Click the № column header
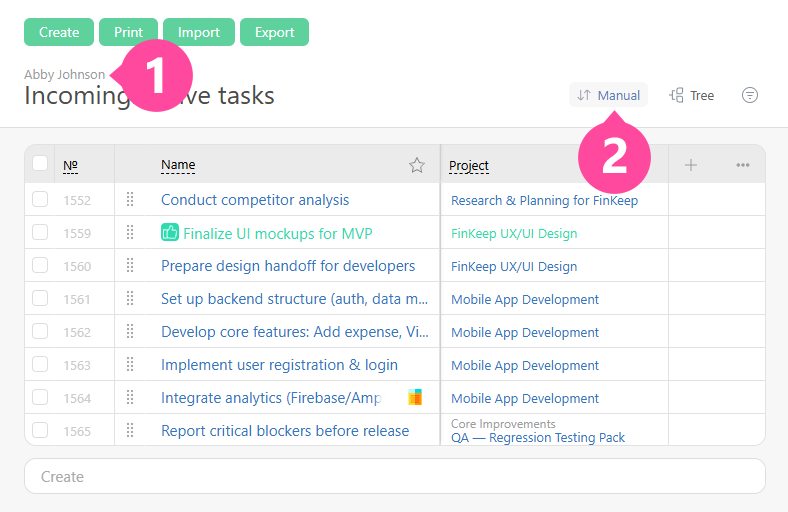 70,165
